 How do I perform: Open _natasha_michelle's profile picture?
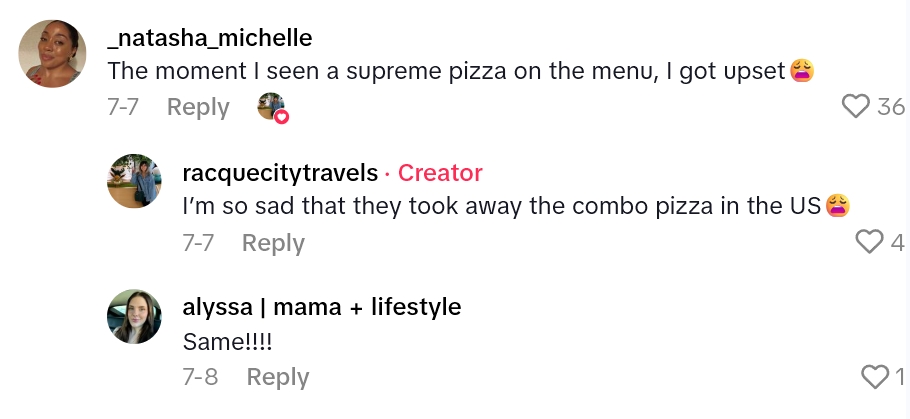tap(52, 54)
